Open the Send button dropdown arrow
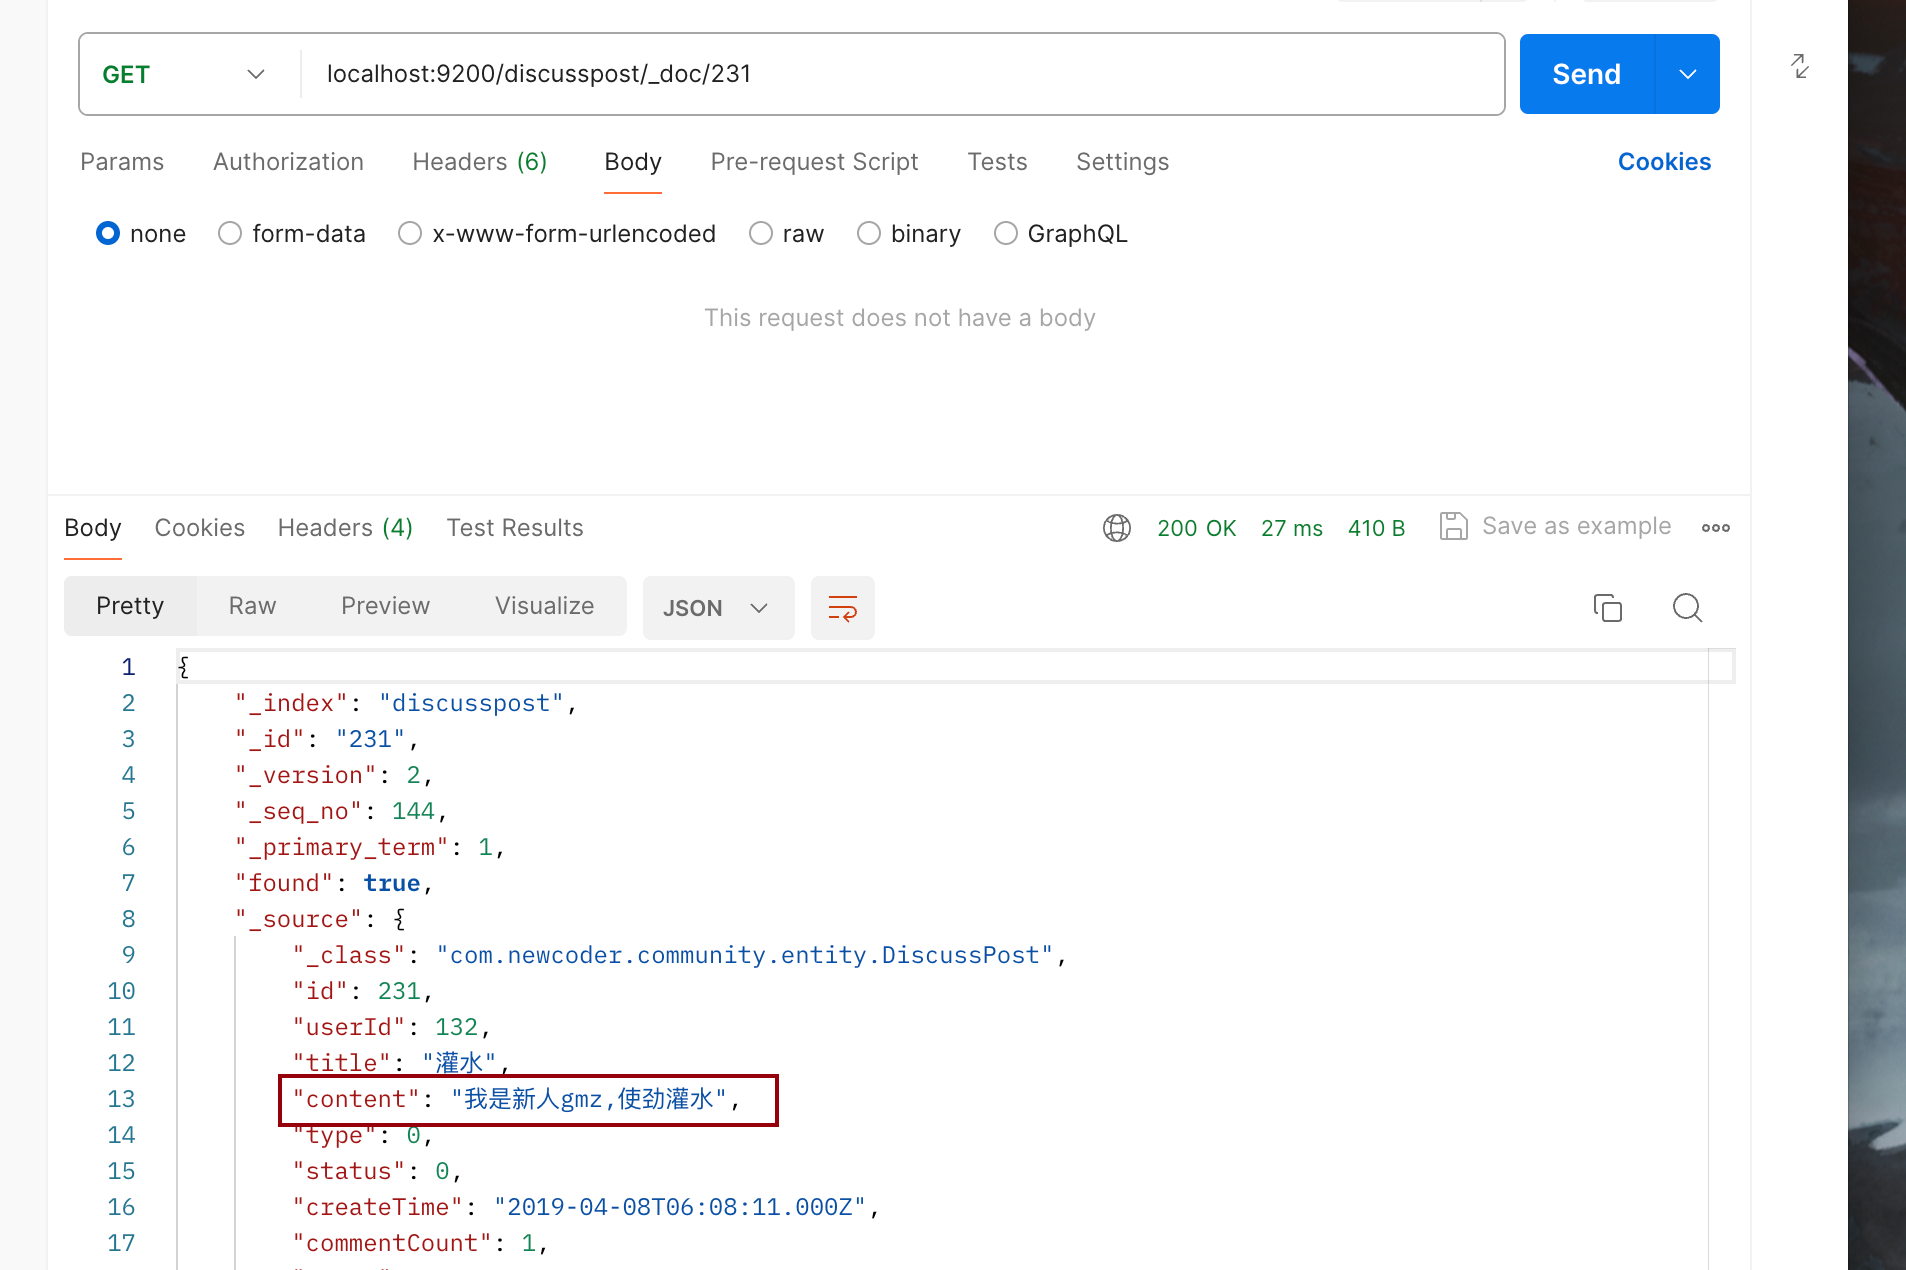Screen dimensions: 1906x1270 (1688, 74)
